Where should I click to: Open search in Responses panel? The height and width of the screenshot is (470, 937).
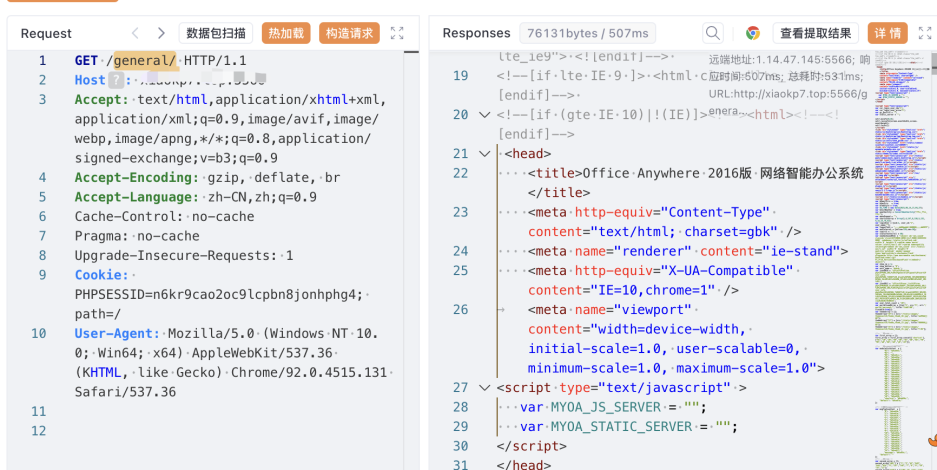712,33
